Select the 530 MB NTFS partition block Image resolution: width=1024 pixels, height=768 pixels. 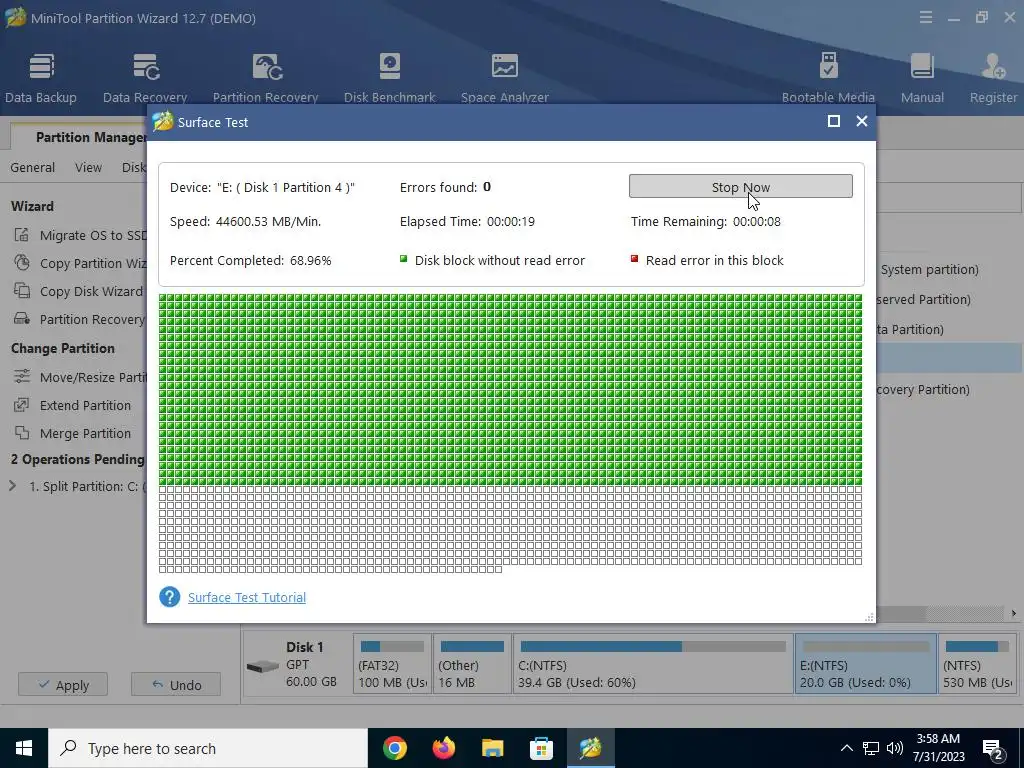tap(978, 663)
